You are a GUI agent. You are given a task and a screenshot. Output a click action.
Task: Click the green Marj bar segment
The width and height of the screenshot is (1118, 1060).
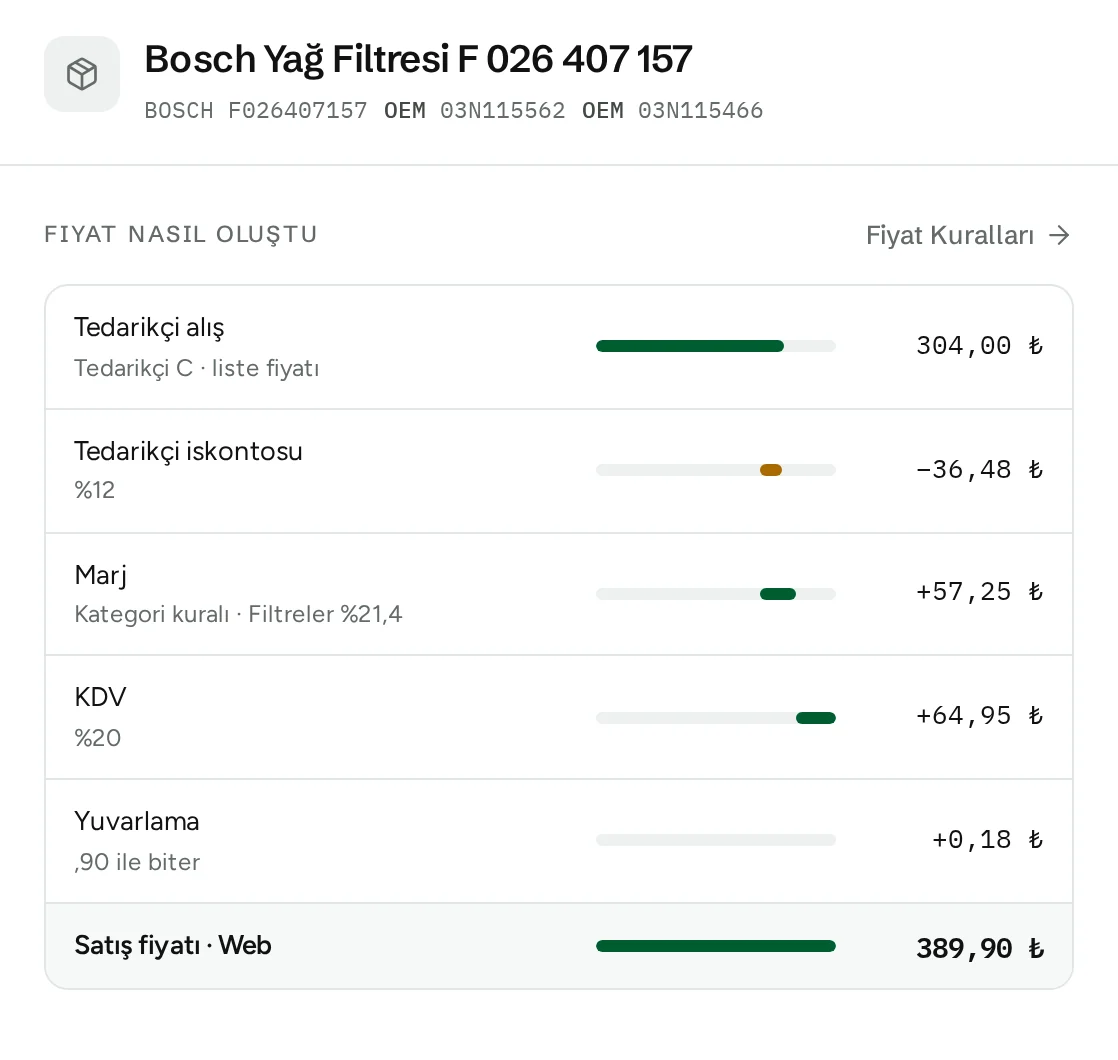click(778, 594)
